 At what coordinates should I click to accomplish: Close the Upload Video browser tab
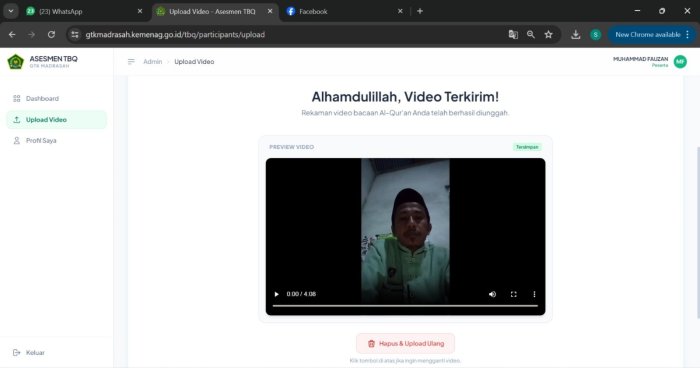(x=270, y=11)
